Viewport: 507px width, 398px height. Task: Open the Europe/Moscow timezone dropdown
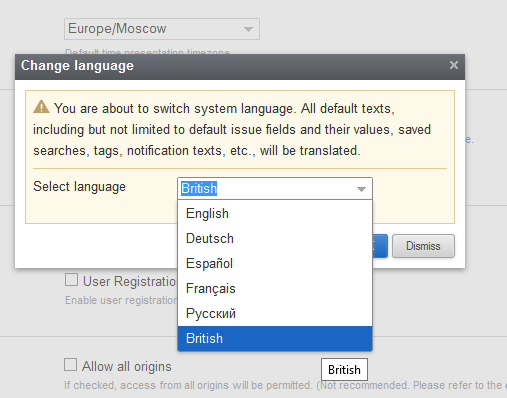(x=162, y=29)
